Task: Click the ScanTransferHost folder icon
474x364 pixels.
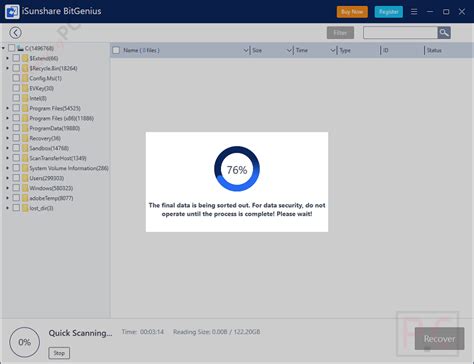Action: coord(25,158)
